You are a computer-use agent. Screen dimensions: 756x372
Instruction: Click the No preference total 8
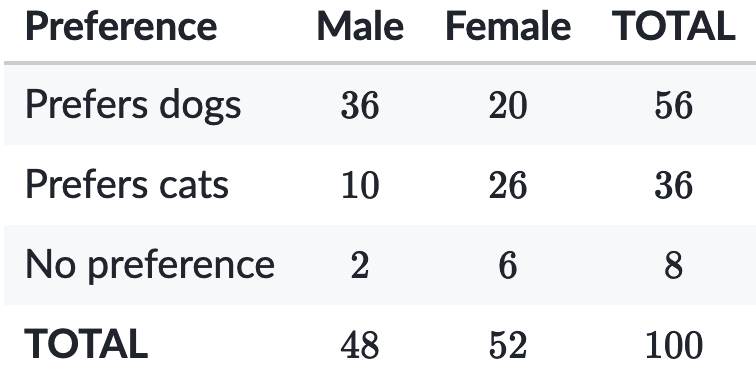[x=674, y=265]
